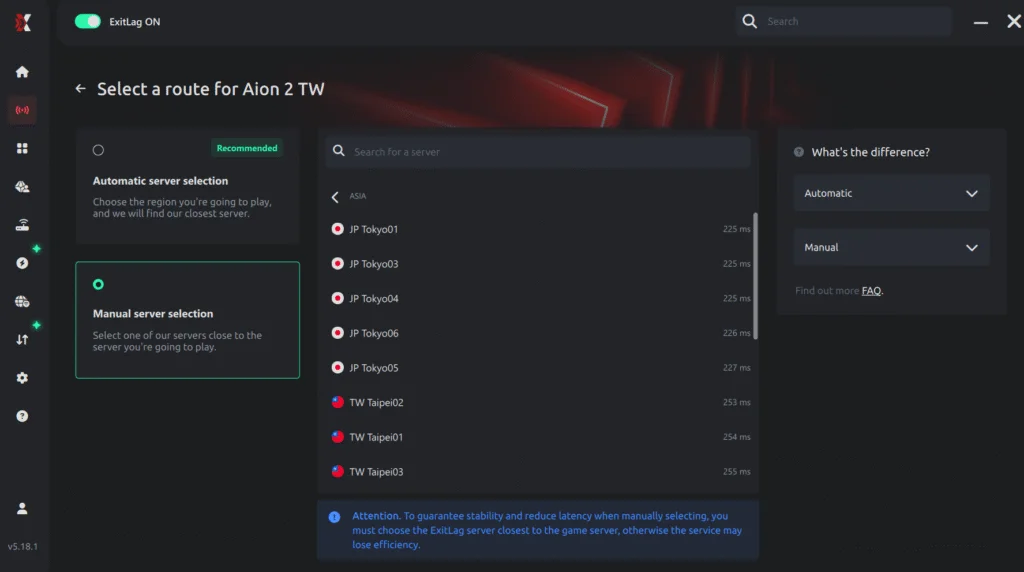Go back using the title arrow
The image size is (1024, 572).
(81, 89)
